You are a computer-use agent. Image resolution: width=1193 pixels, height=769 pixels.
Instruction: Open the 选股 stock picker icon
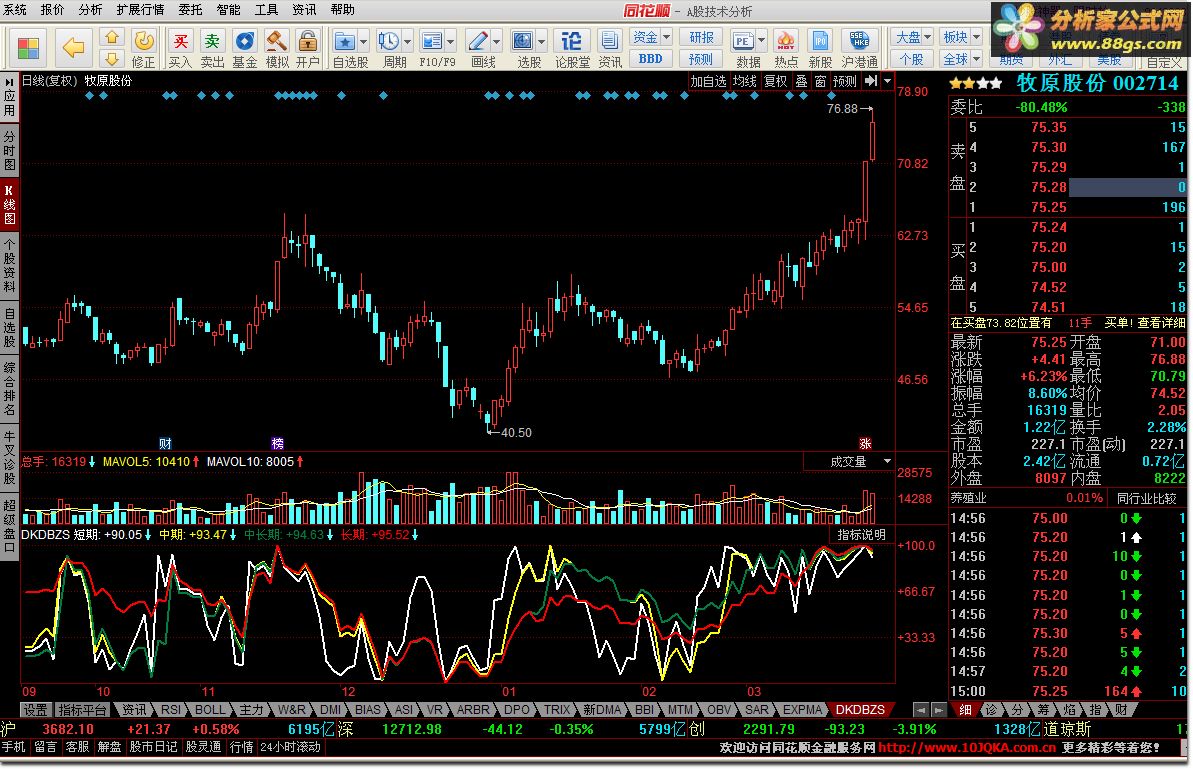[x=523, y=40]
